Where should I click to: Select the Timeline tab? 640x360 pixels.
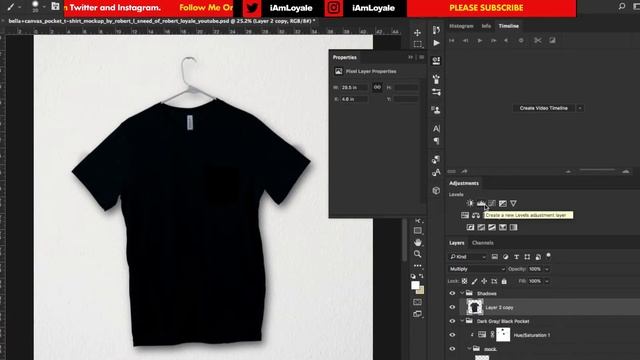pyautogui.click(x=509, y=26)
